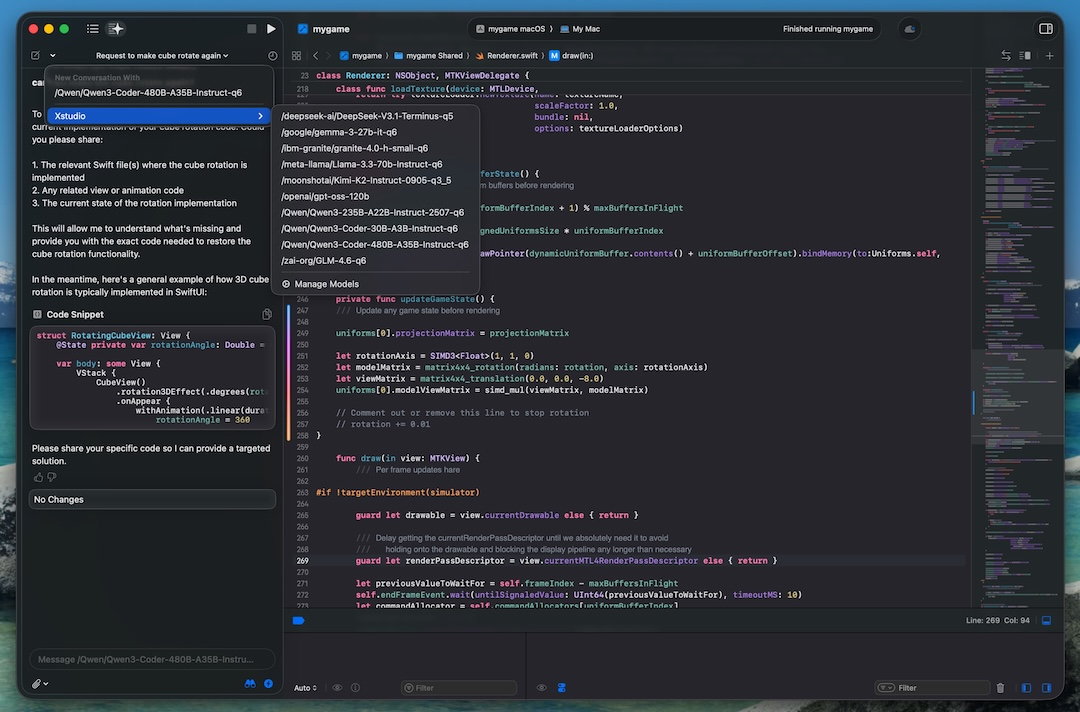The image size is (1080, 712).
Task: Toggle console output eye icon
Action: (542, 687)
